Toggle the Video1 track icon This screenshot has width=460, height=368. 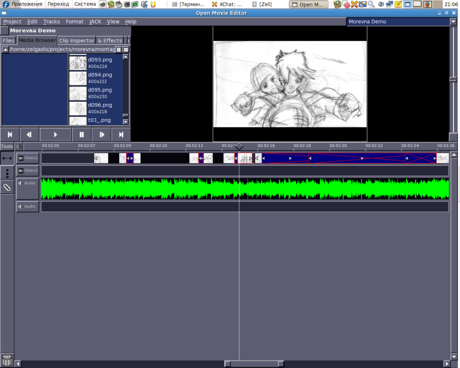tap(21, 158)
